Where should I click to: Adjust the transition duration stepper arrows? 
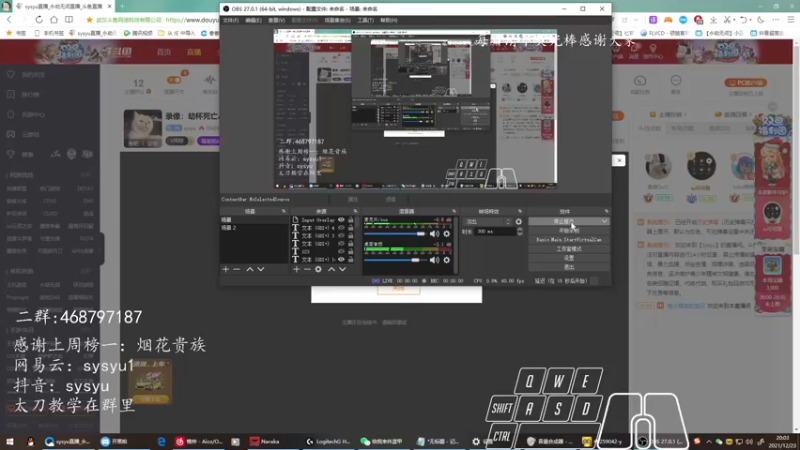pos(520,232)
